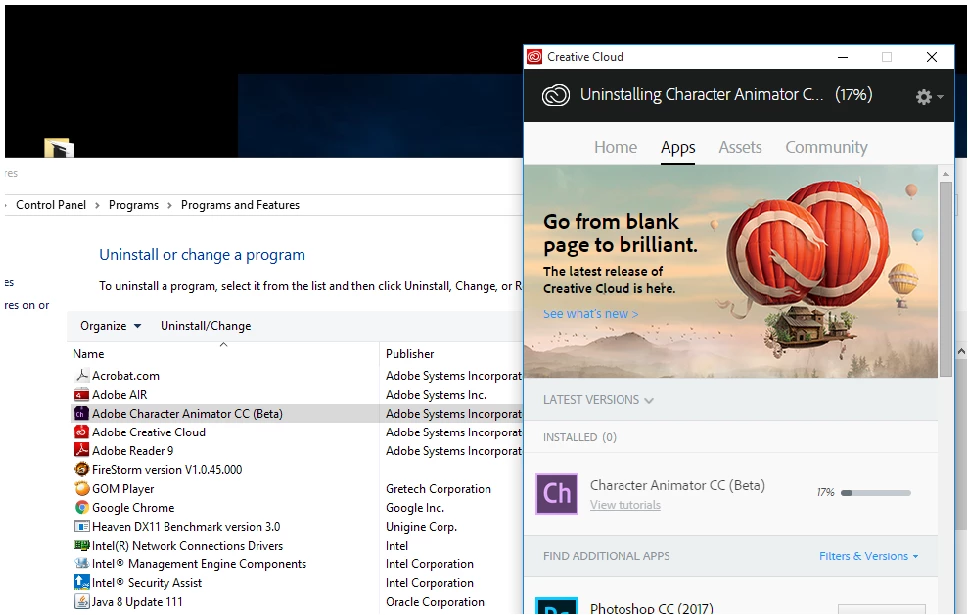968x615 pixels.
Task: Select the Intel Security Assist icon
Action: (81, 582)
